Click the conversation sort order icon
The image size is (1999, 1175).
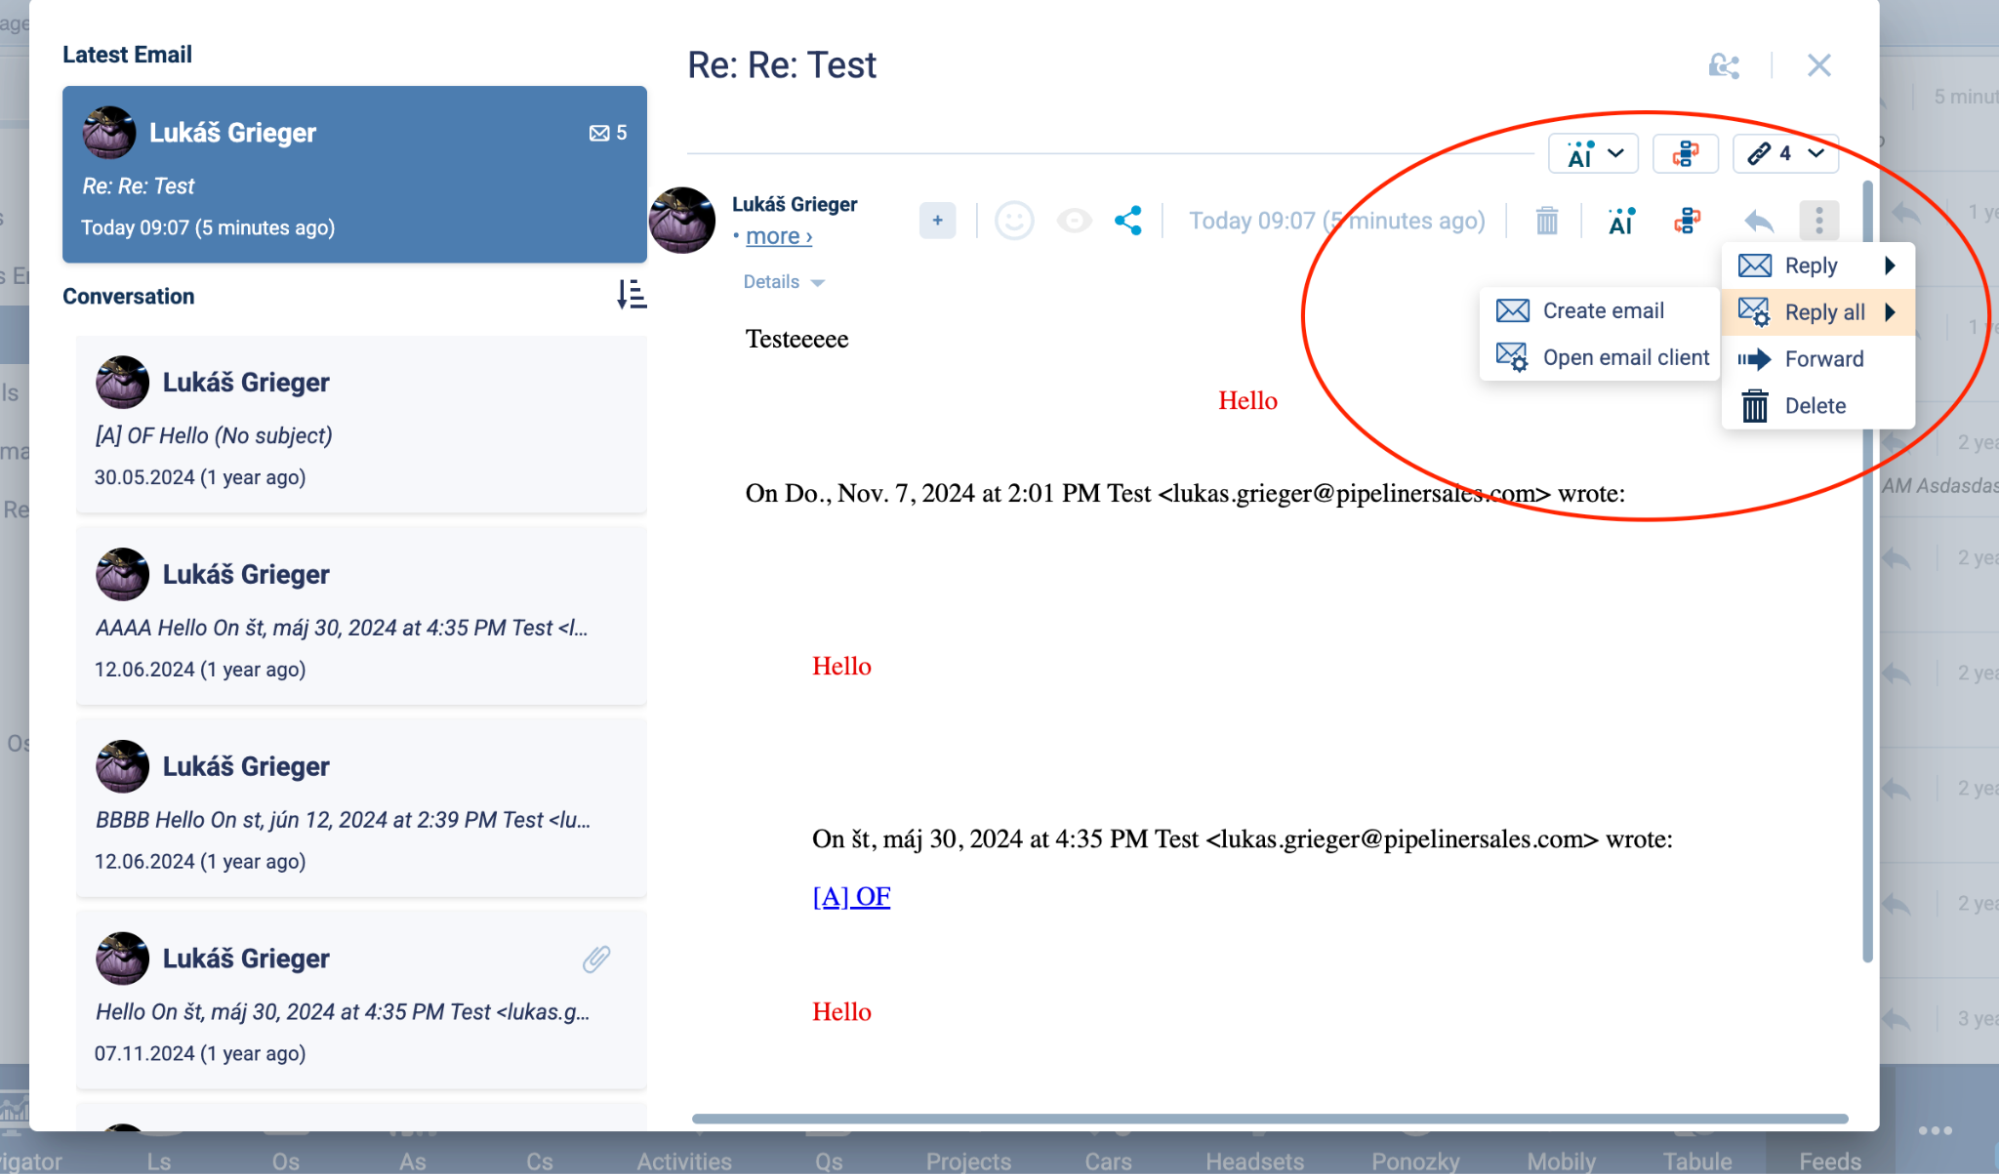631,295
